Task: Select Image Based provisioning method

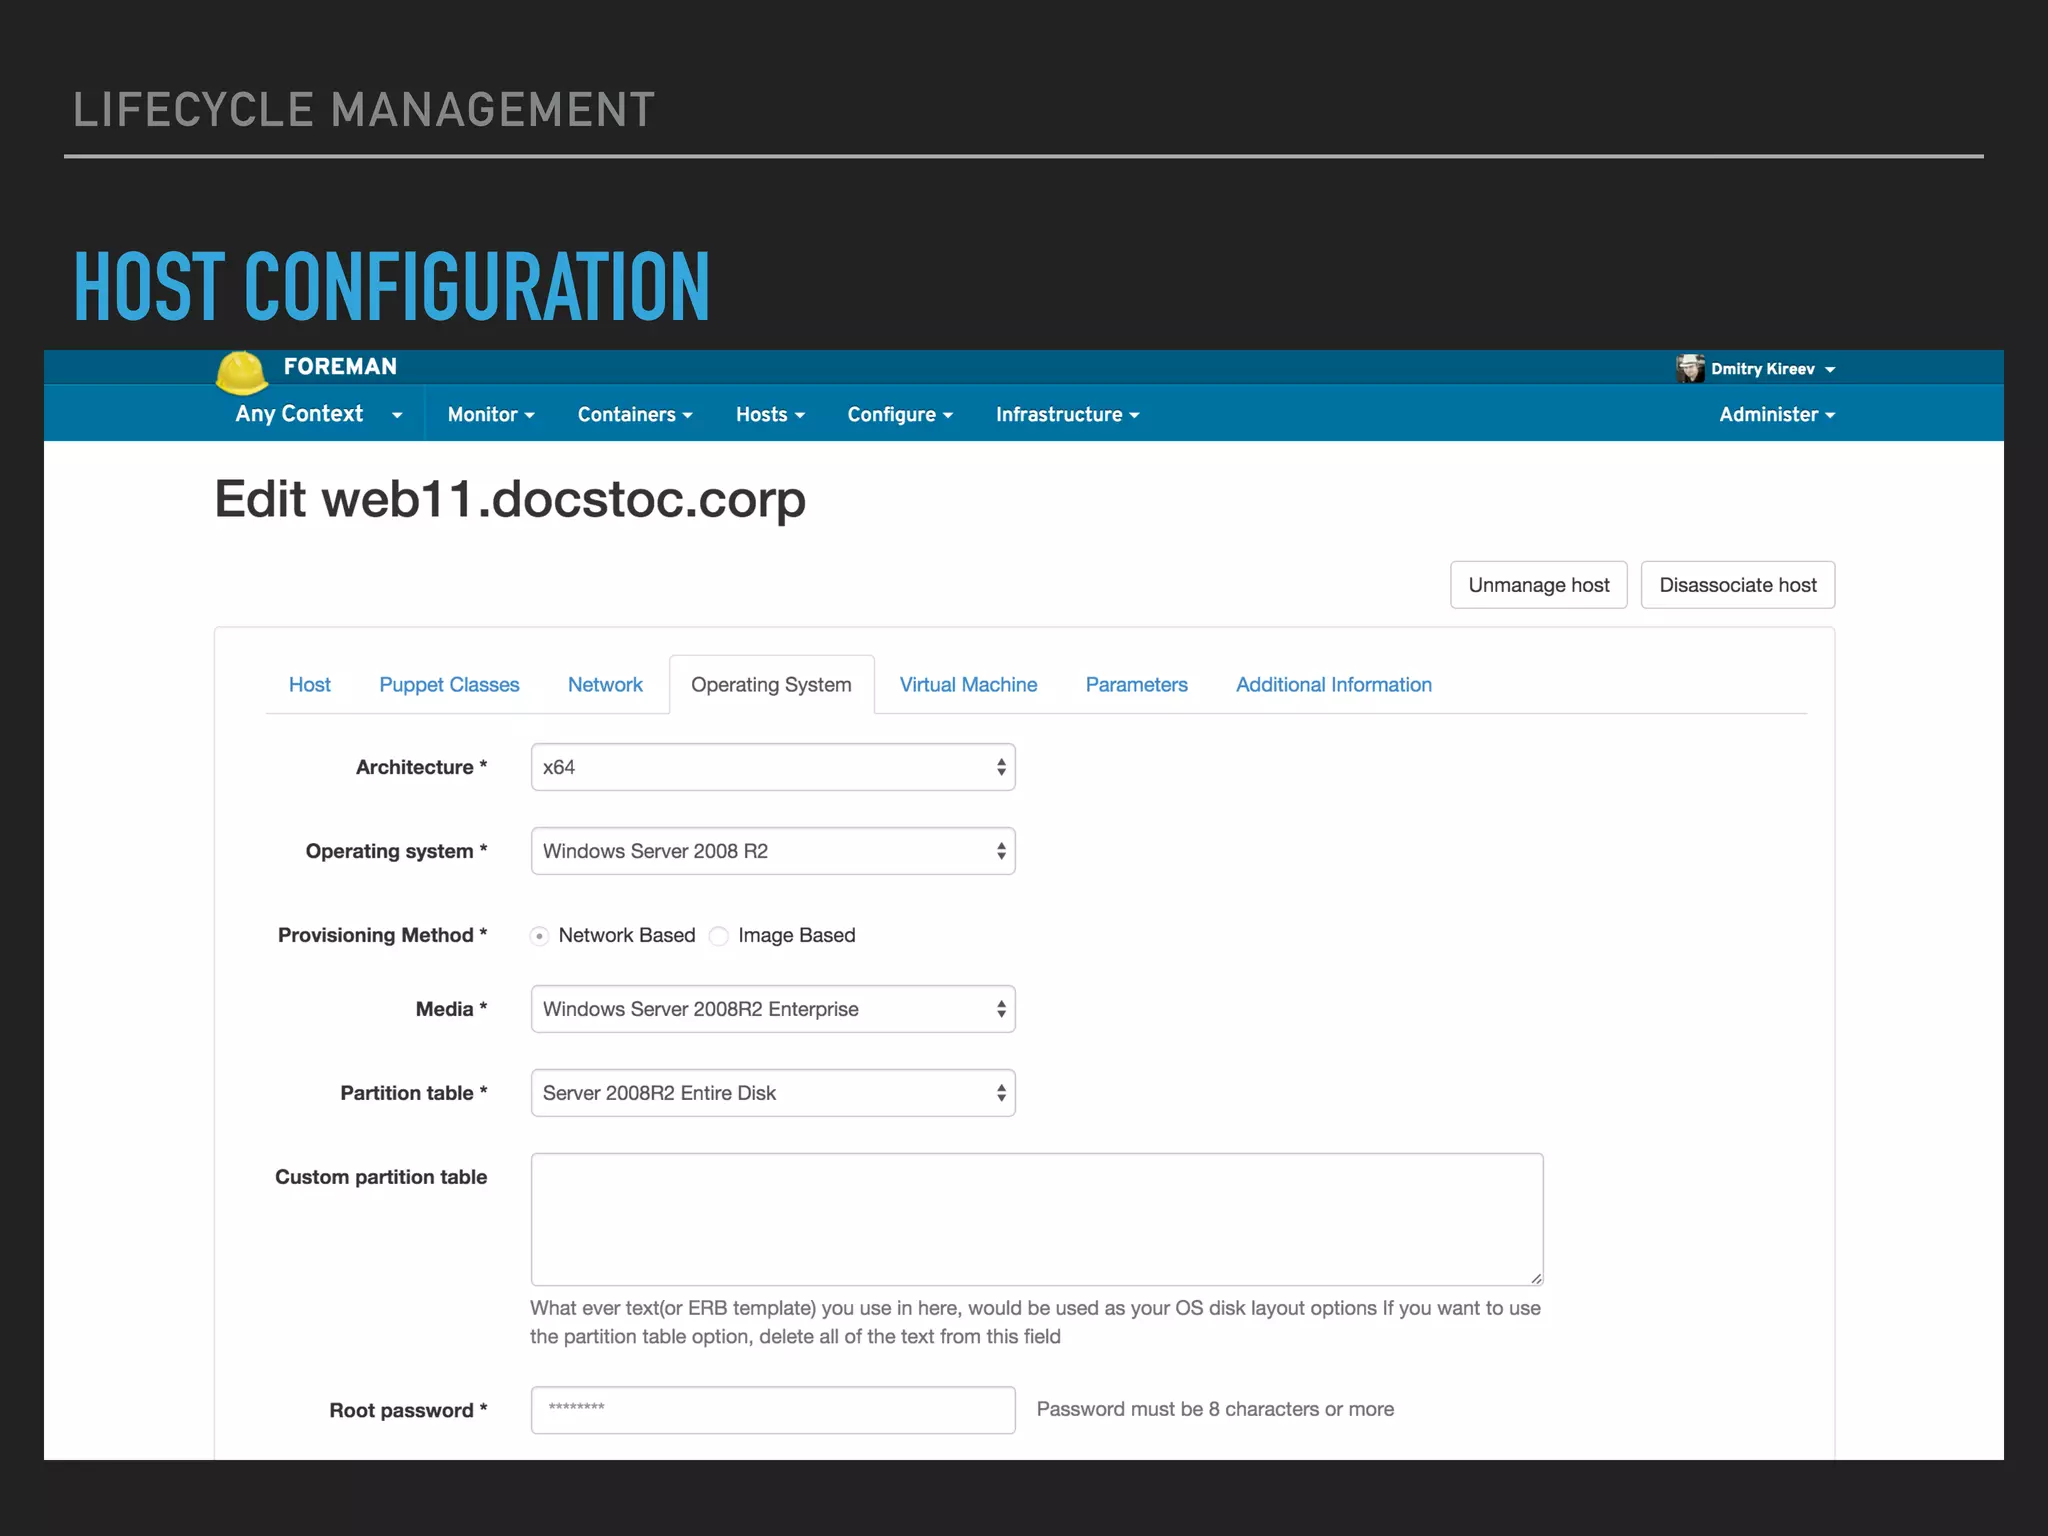Action: 718,936
